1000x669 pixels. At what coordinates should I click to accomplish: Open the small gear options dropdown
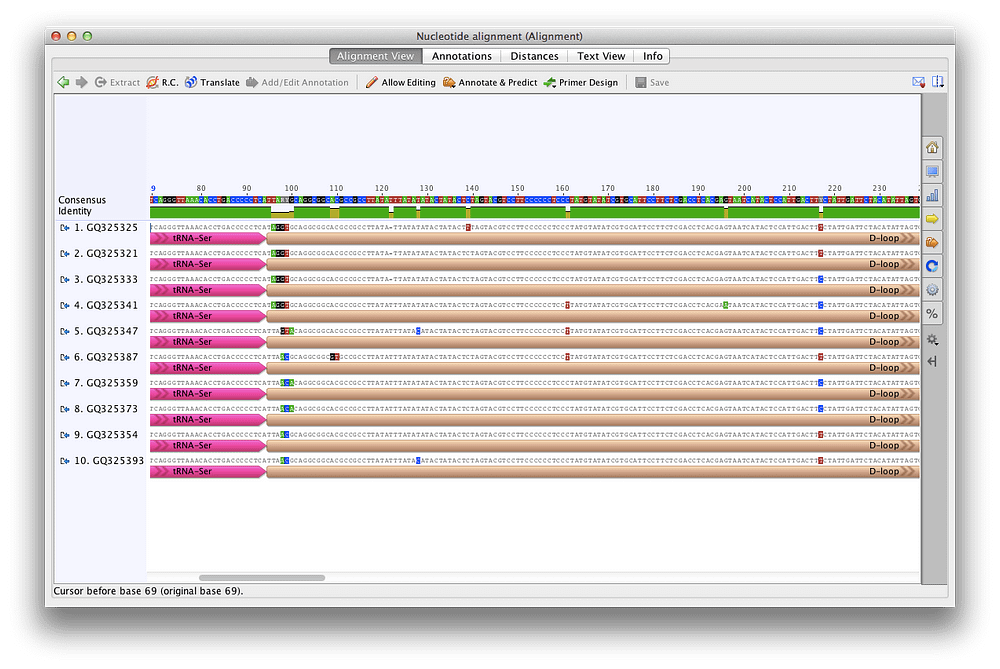pyautogui.click(x=932, y=339)
